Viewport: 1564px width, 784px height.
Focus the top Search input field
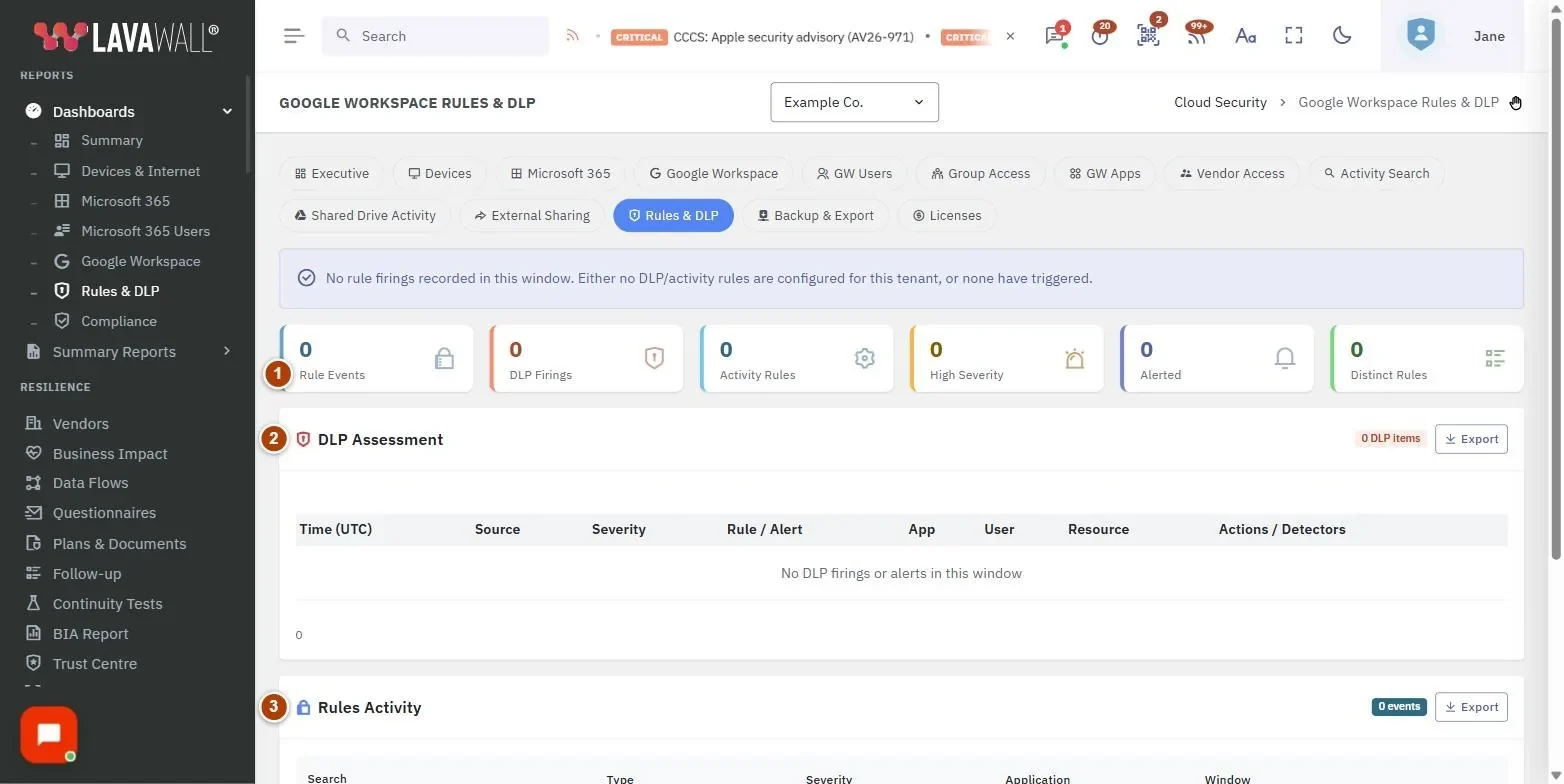pos(435,36)
